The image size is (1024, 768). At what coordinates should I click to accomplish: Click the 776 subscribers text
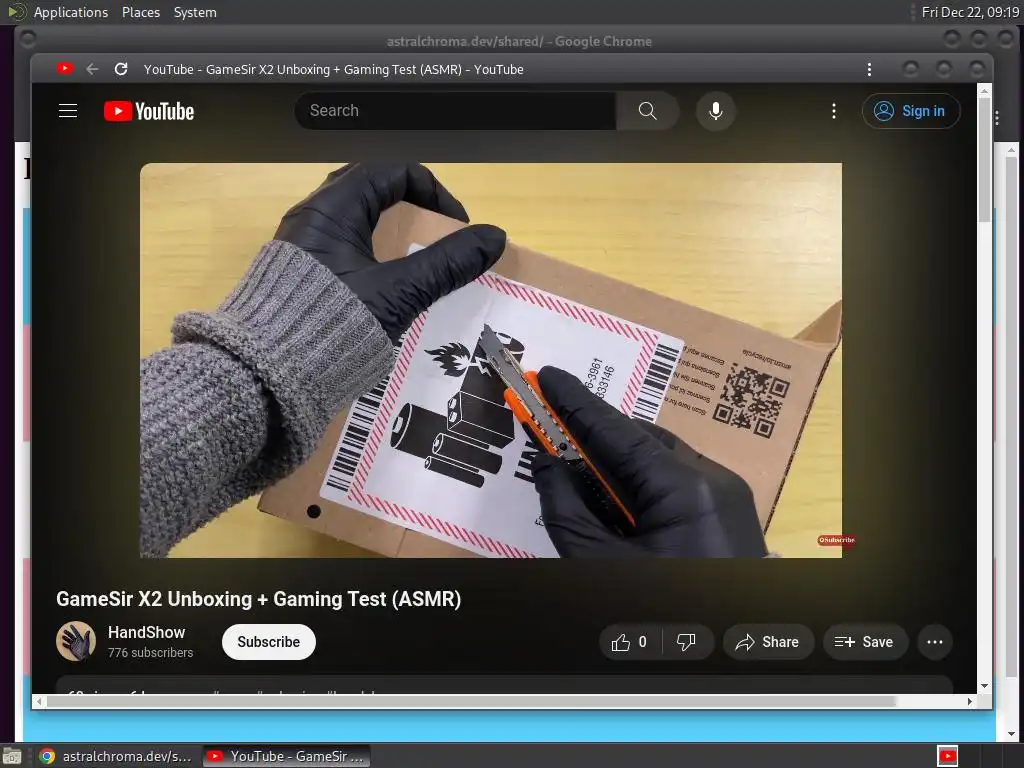click(150, 652)
